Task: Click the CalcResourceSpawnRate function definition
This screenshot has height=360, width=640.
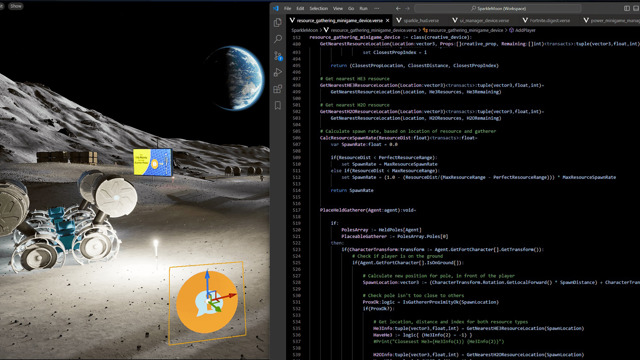Action: (398, 138)
